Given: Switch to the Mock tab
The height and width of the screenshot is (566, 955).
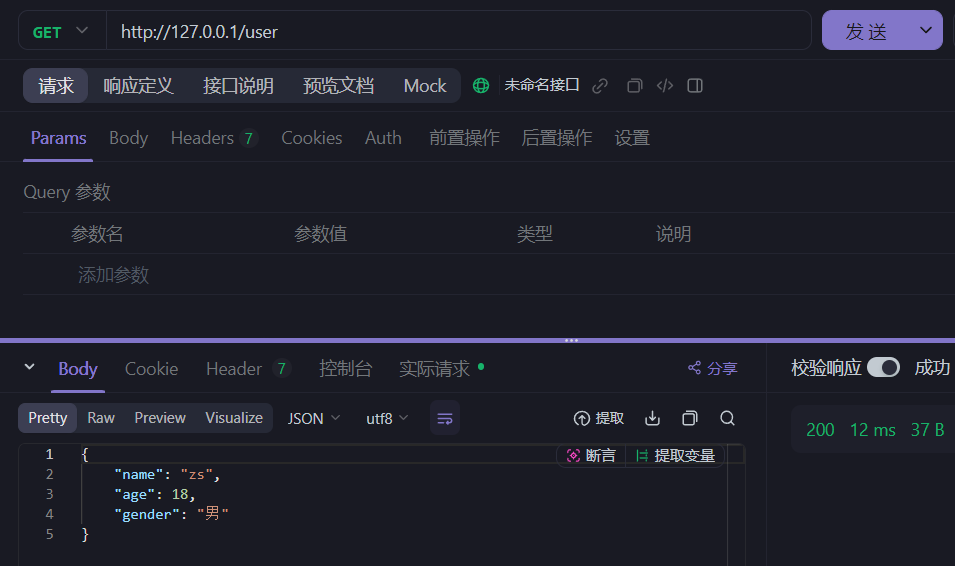Looking at the screenshot, I should click(425, 86).
